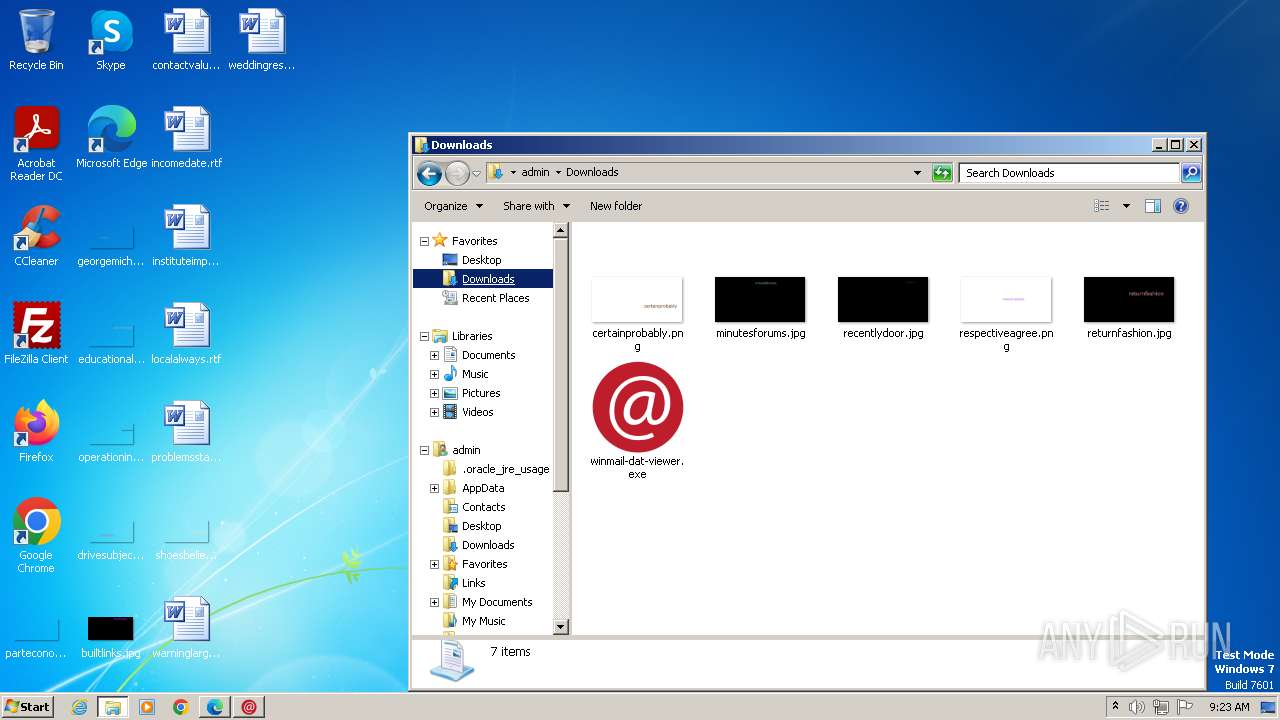1280x720 pixels.
Task: Launch CCleaner from the desktop
Action: tap(36, 236)
